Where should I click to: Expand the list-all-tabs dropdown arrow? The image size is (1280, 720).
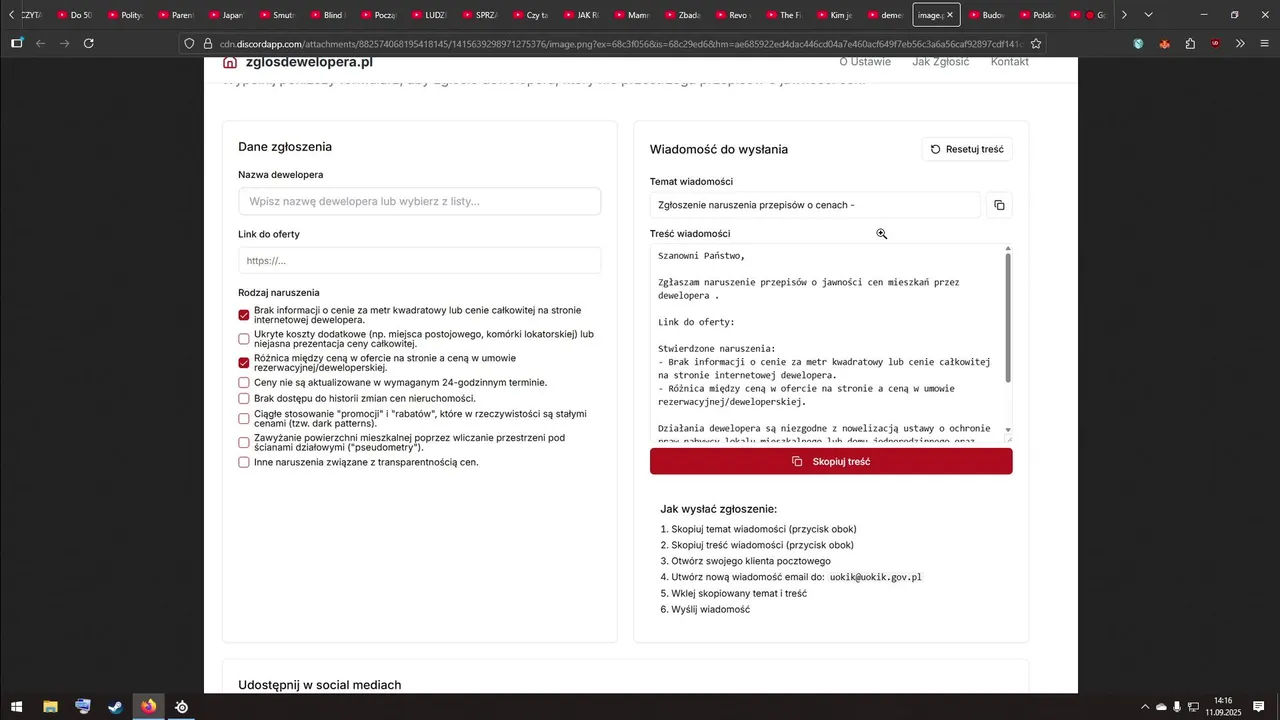pyautogui.click(x=1148, y=15)
